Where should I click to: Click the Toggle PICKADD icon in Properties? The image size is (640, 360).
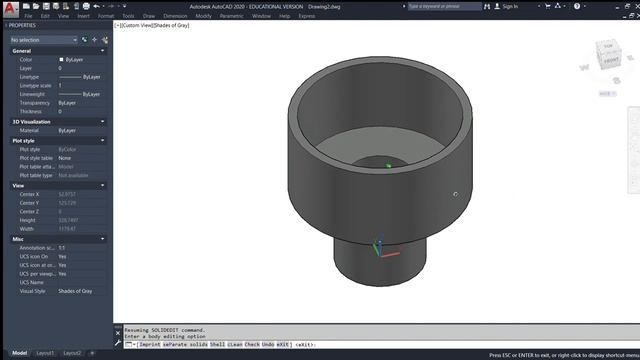click(84, 40)
